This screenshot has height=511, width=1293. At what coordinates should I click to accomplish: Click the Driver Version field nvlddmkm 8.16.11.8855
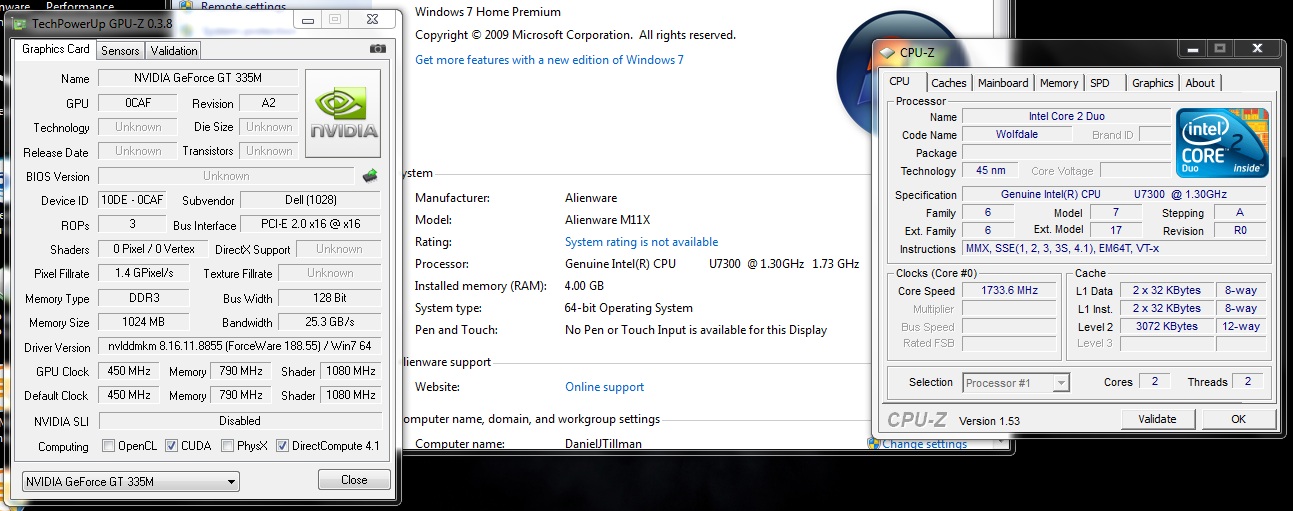(240, 347)
